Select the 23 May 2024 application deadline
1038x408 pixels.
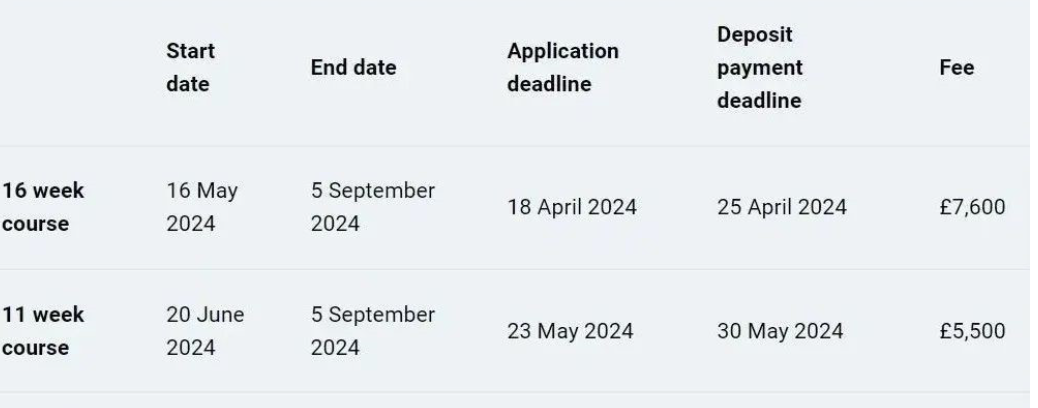569,331
